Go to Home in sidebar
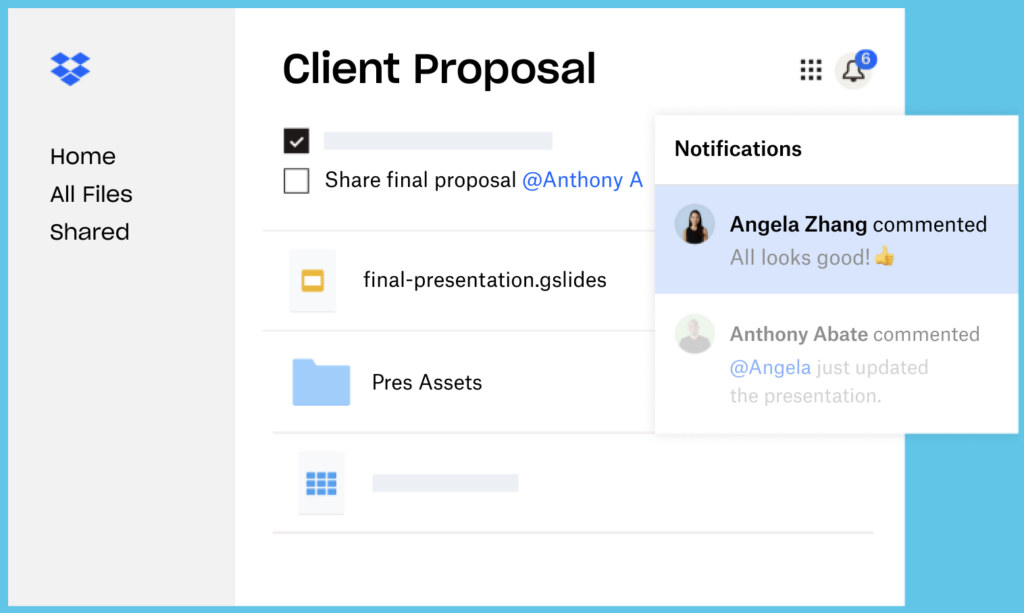The image size is (1024, 613). [x=83, y=157]
